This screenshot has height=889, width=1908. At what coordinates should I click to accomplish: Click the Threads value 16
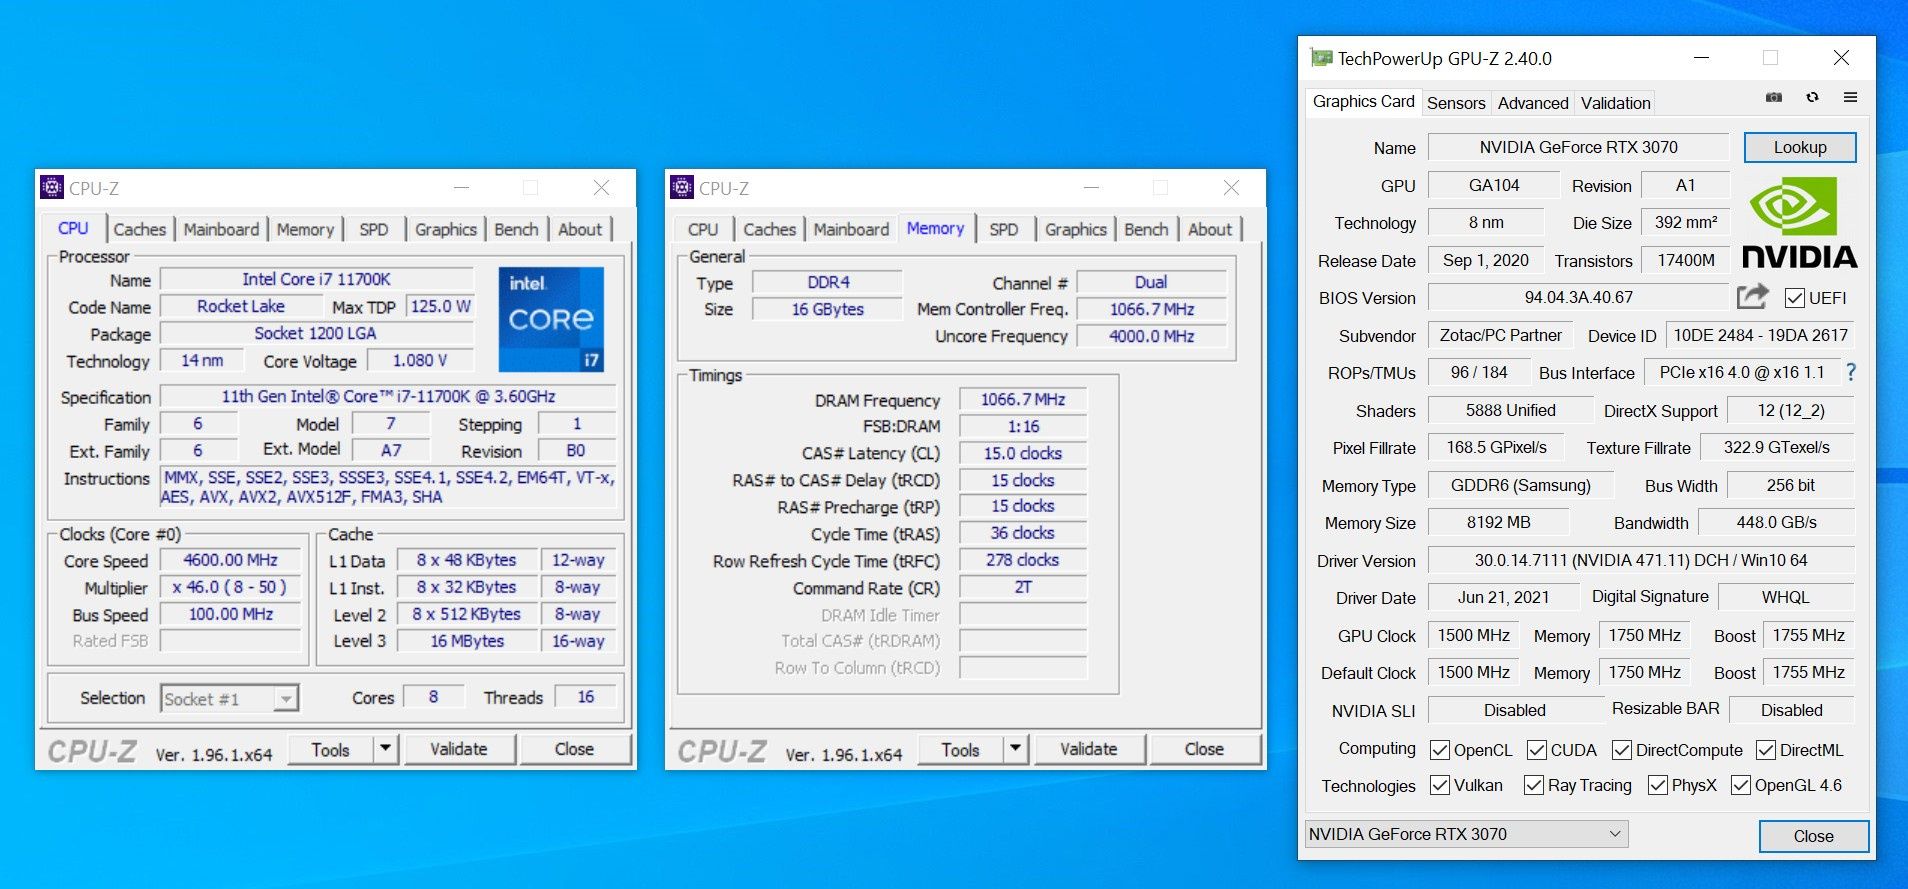click(x=586, y=697)
